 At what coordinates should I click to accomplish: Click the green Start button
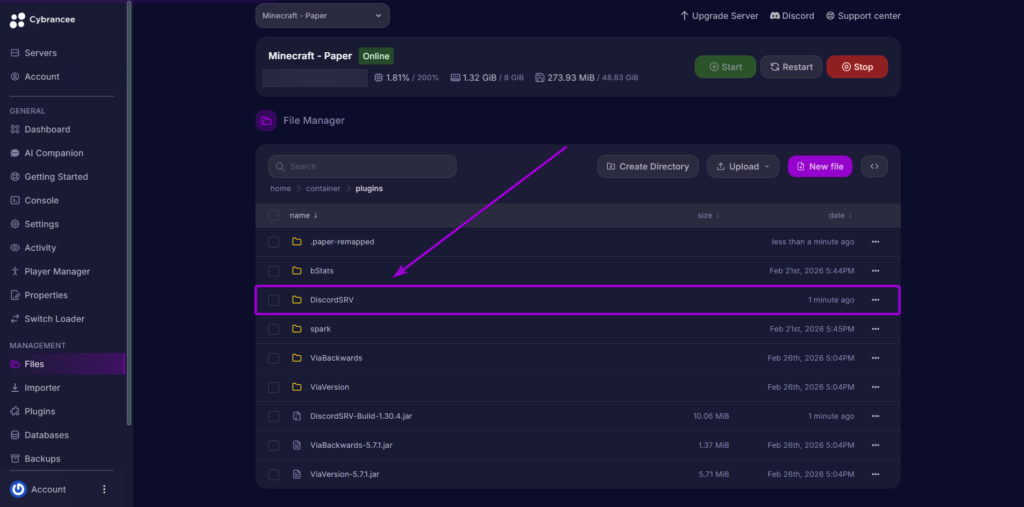[x=725, y=67]
